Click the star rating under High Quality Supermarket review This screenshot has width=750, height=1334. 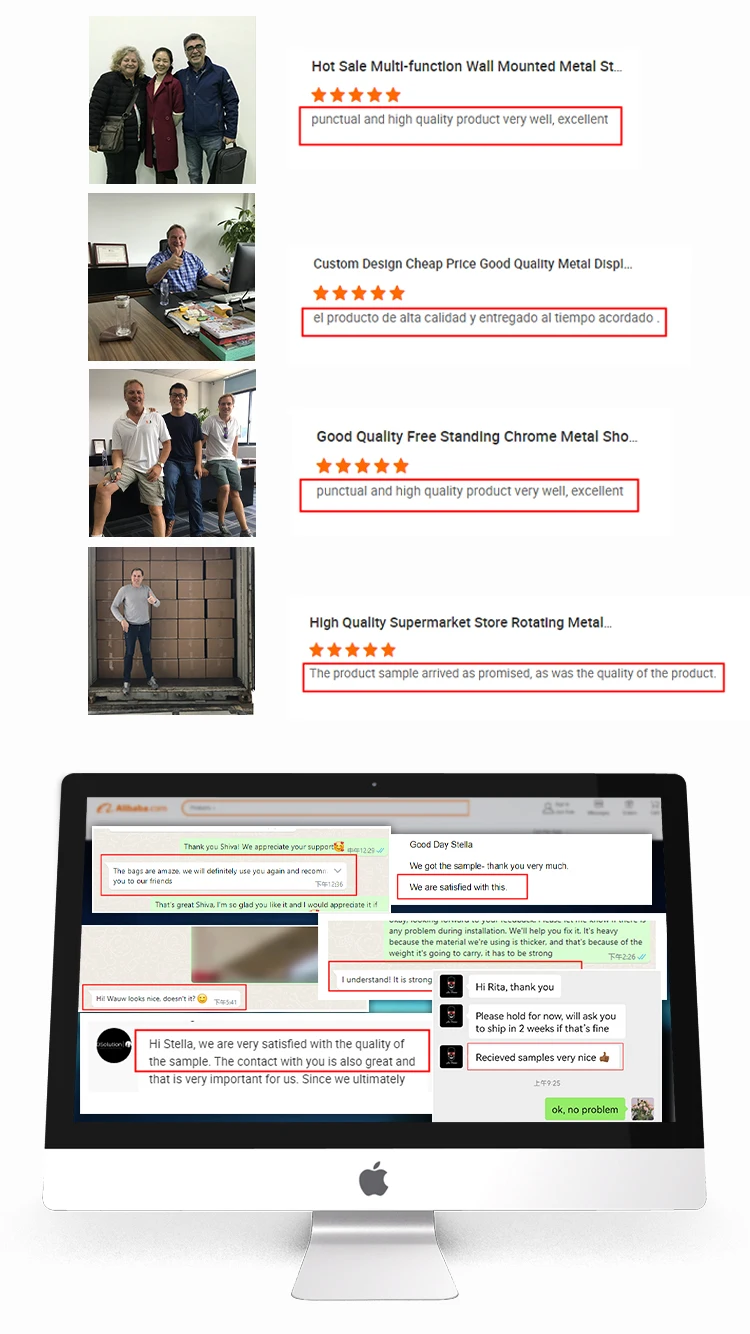[353, 650]
